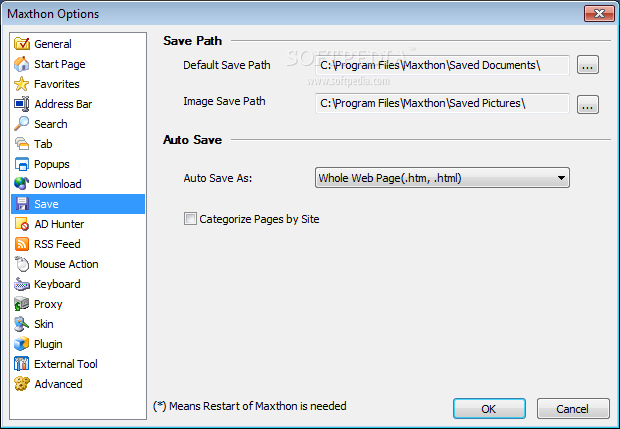The width and height of the screenshot is (620, 429).
Task: Click the Download globe icon
Action: pyautogui.click(x=22, y=184)
